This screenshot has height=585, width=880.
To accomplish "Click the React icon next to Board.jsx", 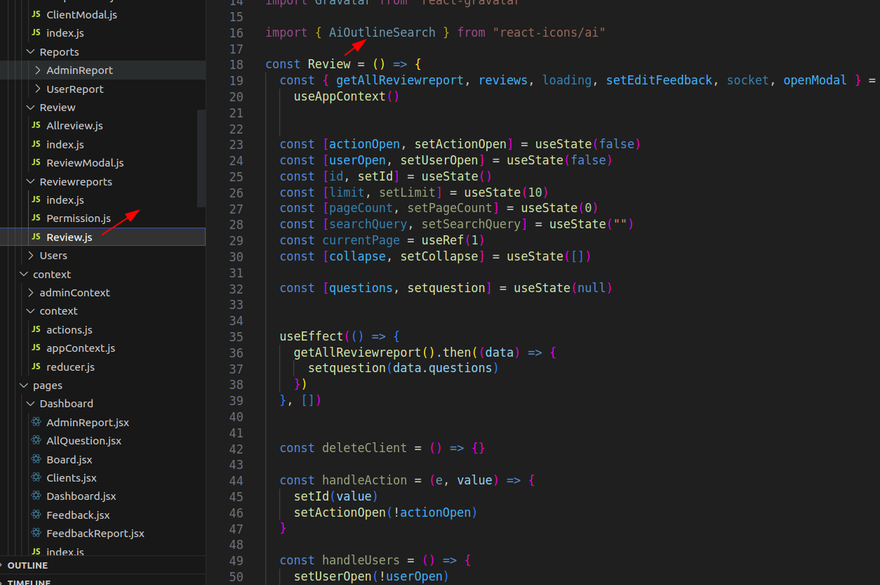I will pyautogui.click(x=36, y=460).
